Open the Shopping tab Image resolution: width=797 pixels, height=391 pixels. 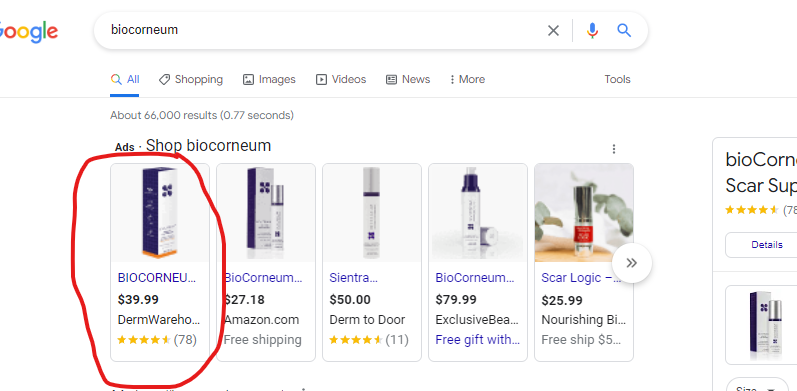coord(191,80)
